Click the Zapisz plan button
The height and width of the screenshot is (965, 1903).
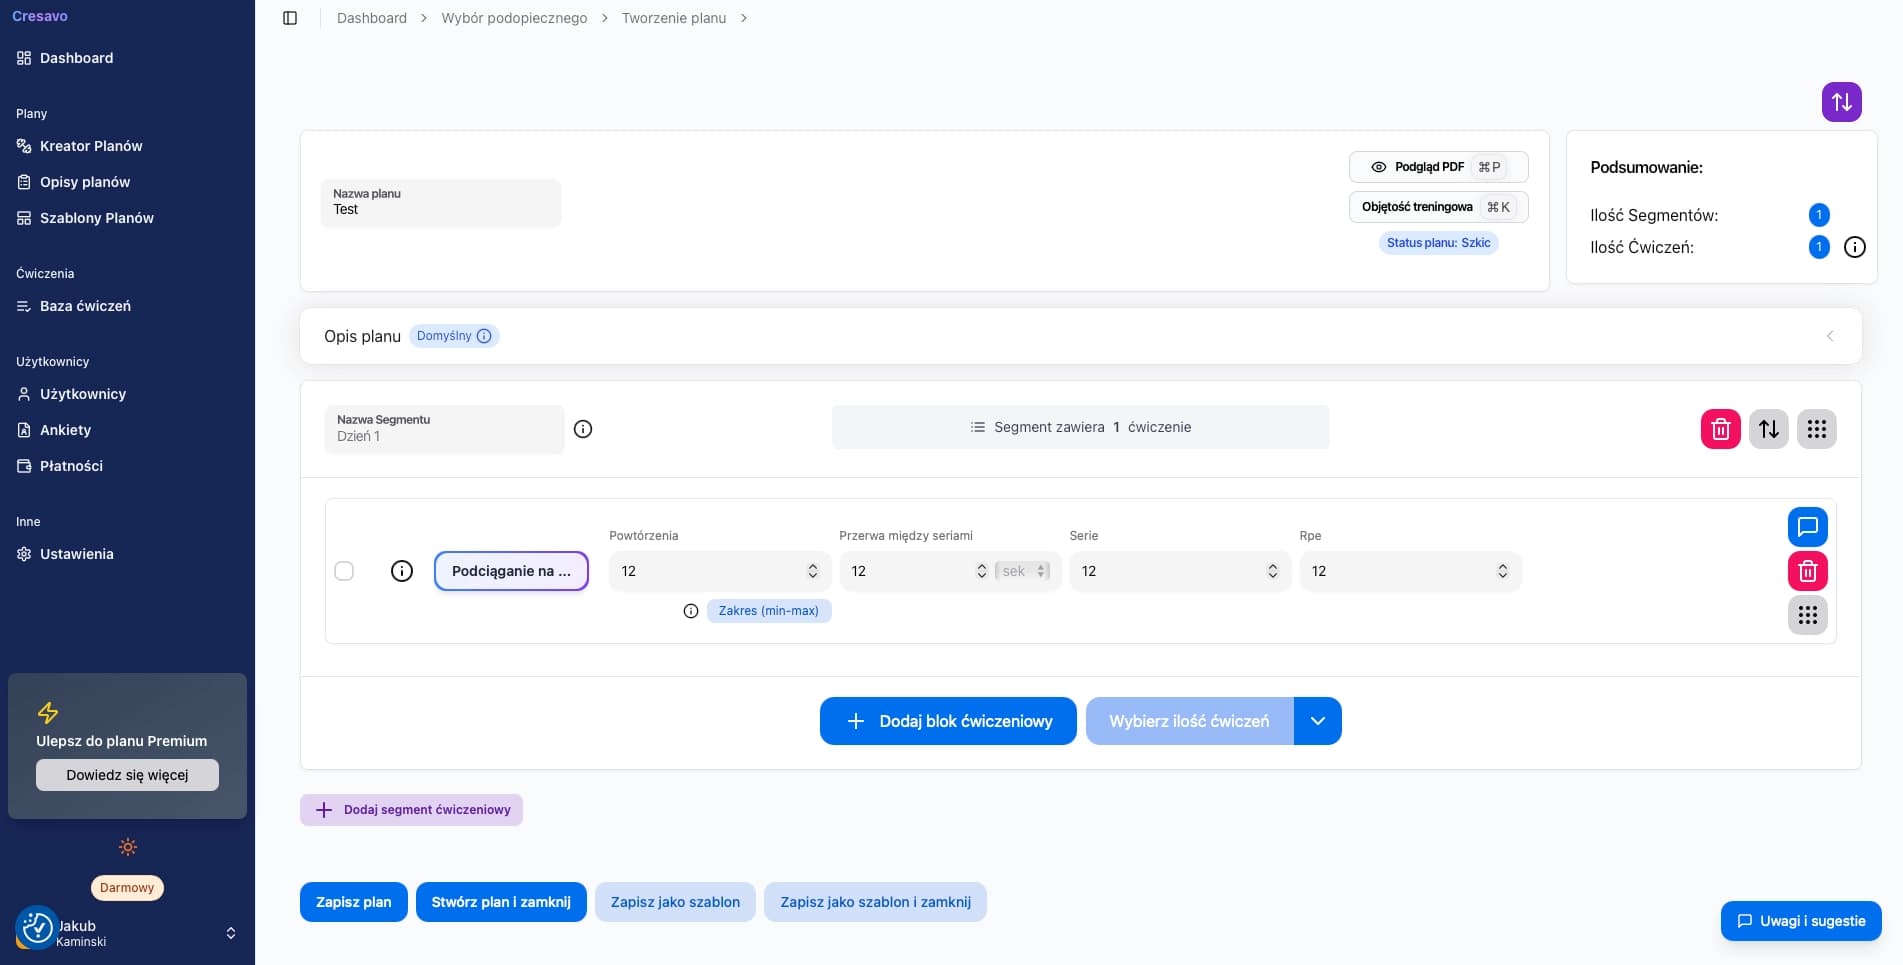click(353, 902)
